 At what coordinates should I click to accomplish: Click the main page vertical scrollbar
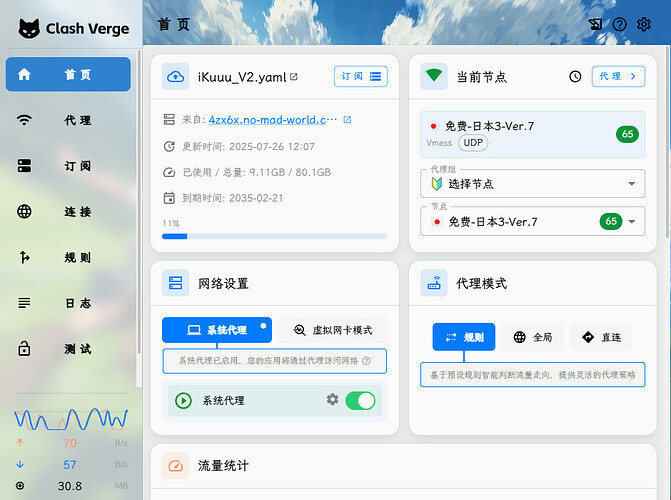668,141
